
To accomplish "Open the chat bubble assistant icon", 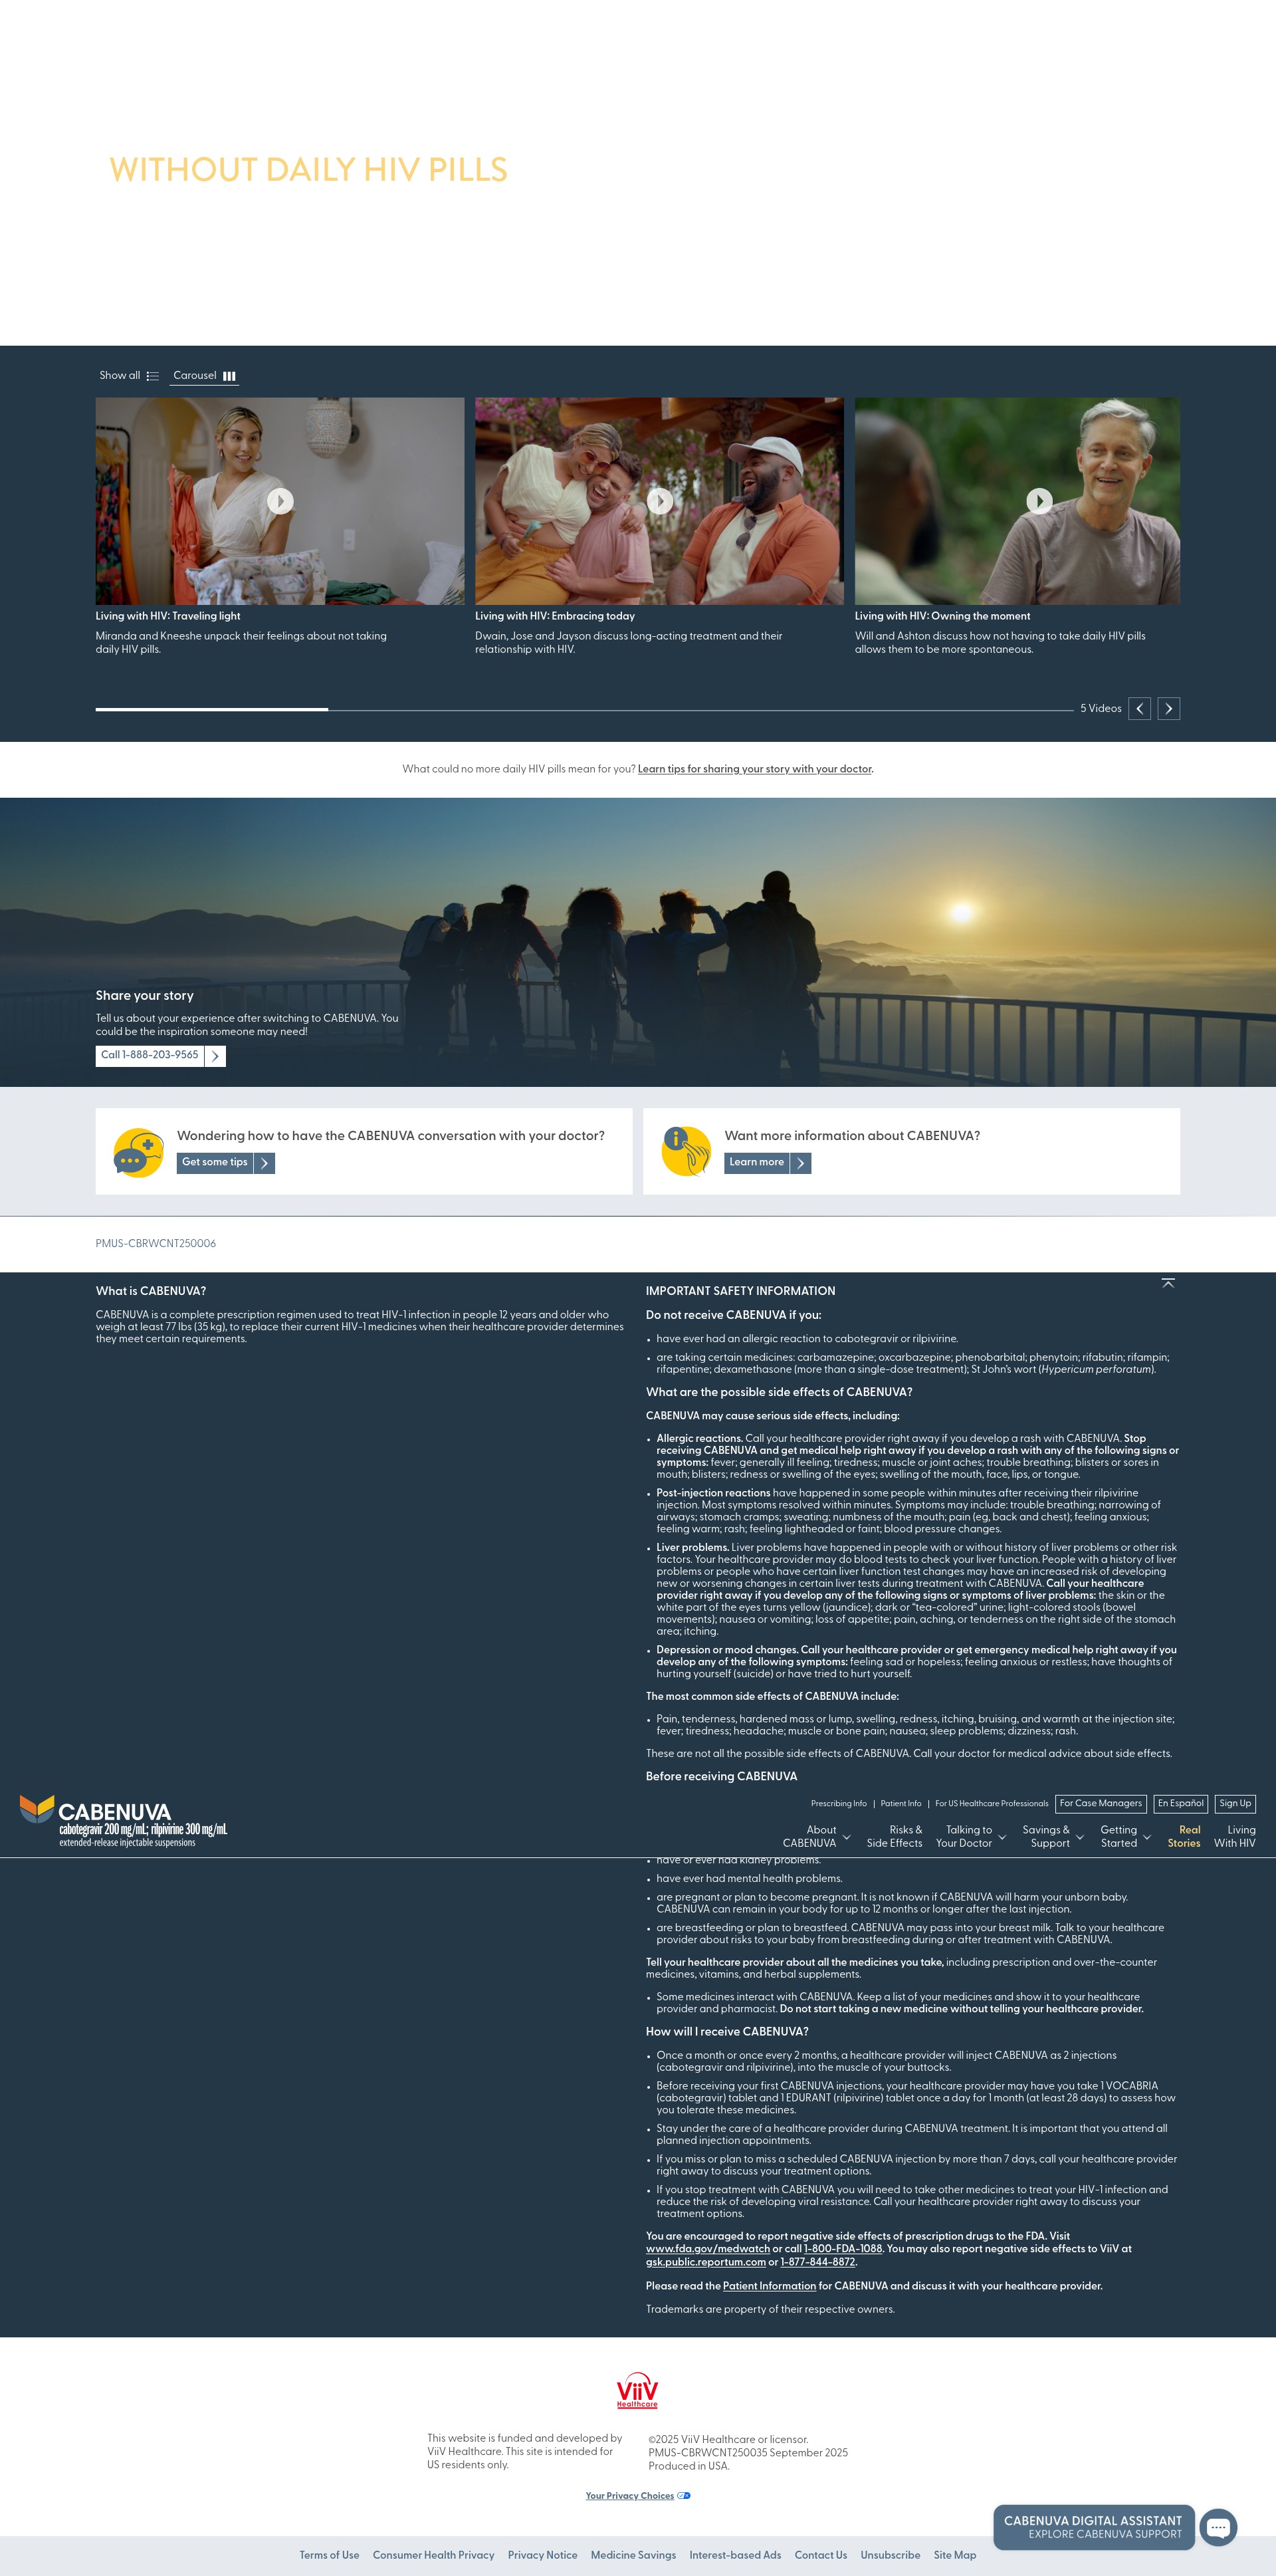I will tap(1218, 2528).
